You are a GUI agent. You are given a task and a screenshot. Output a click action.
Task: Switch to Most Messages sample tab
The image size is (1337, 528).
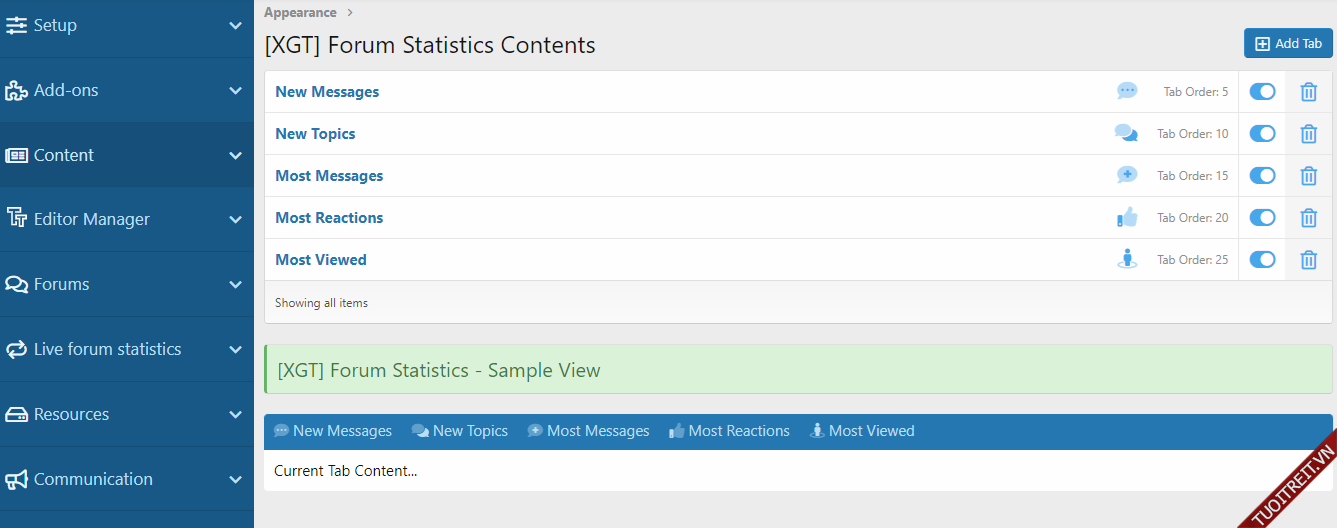588,431
